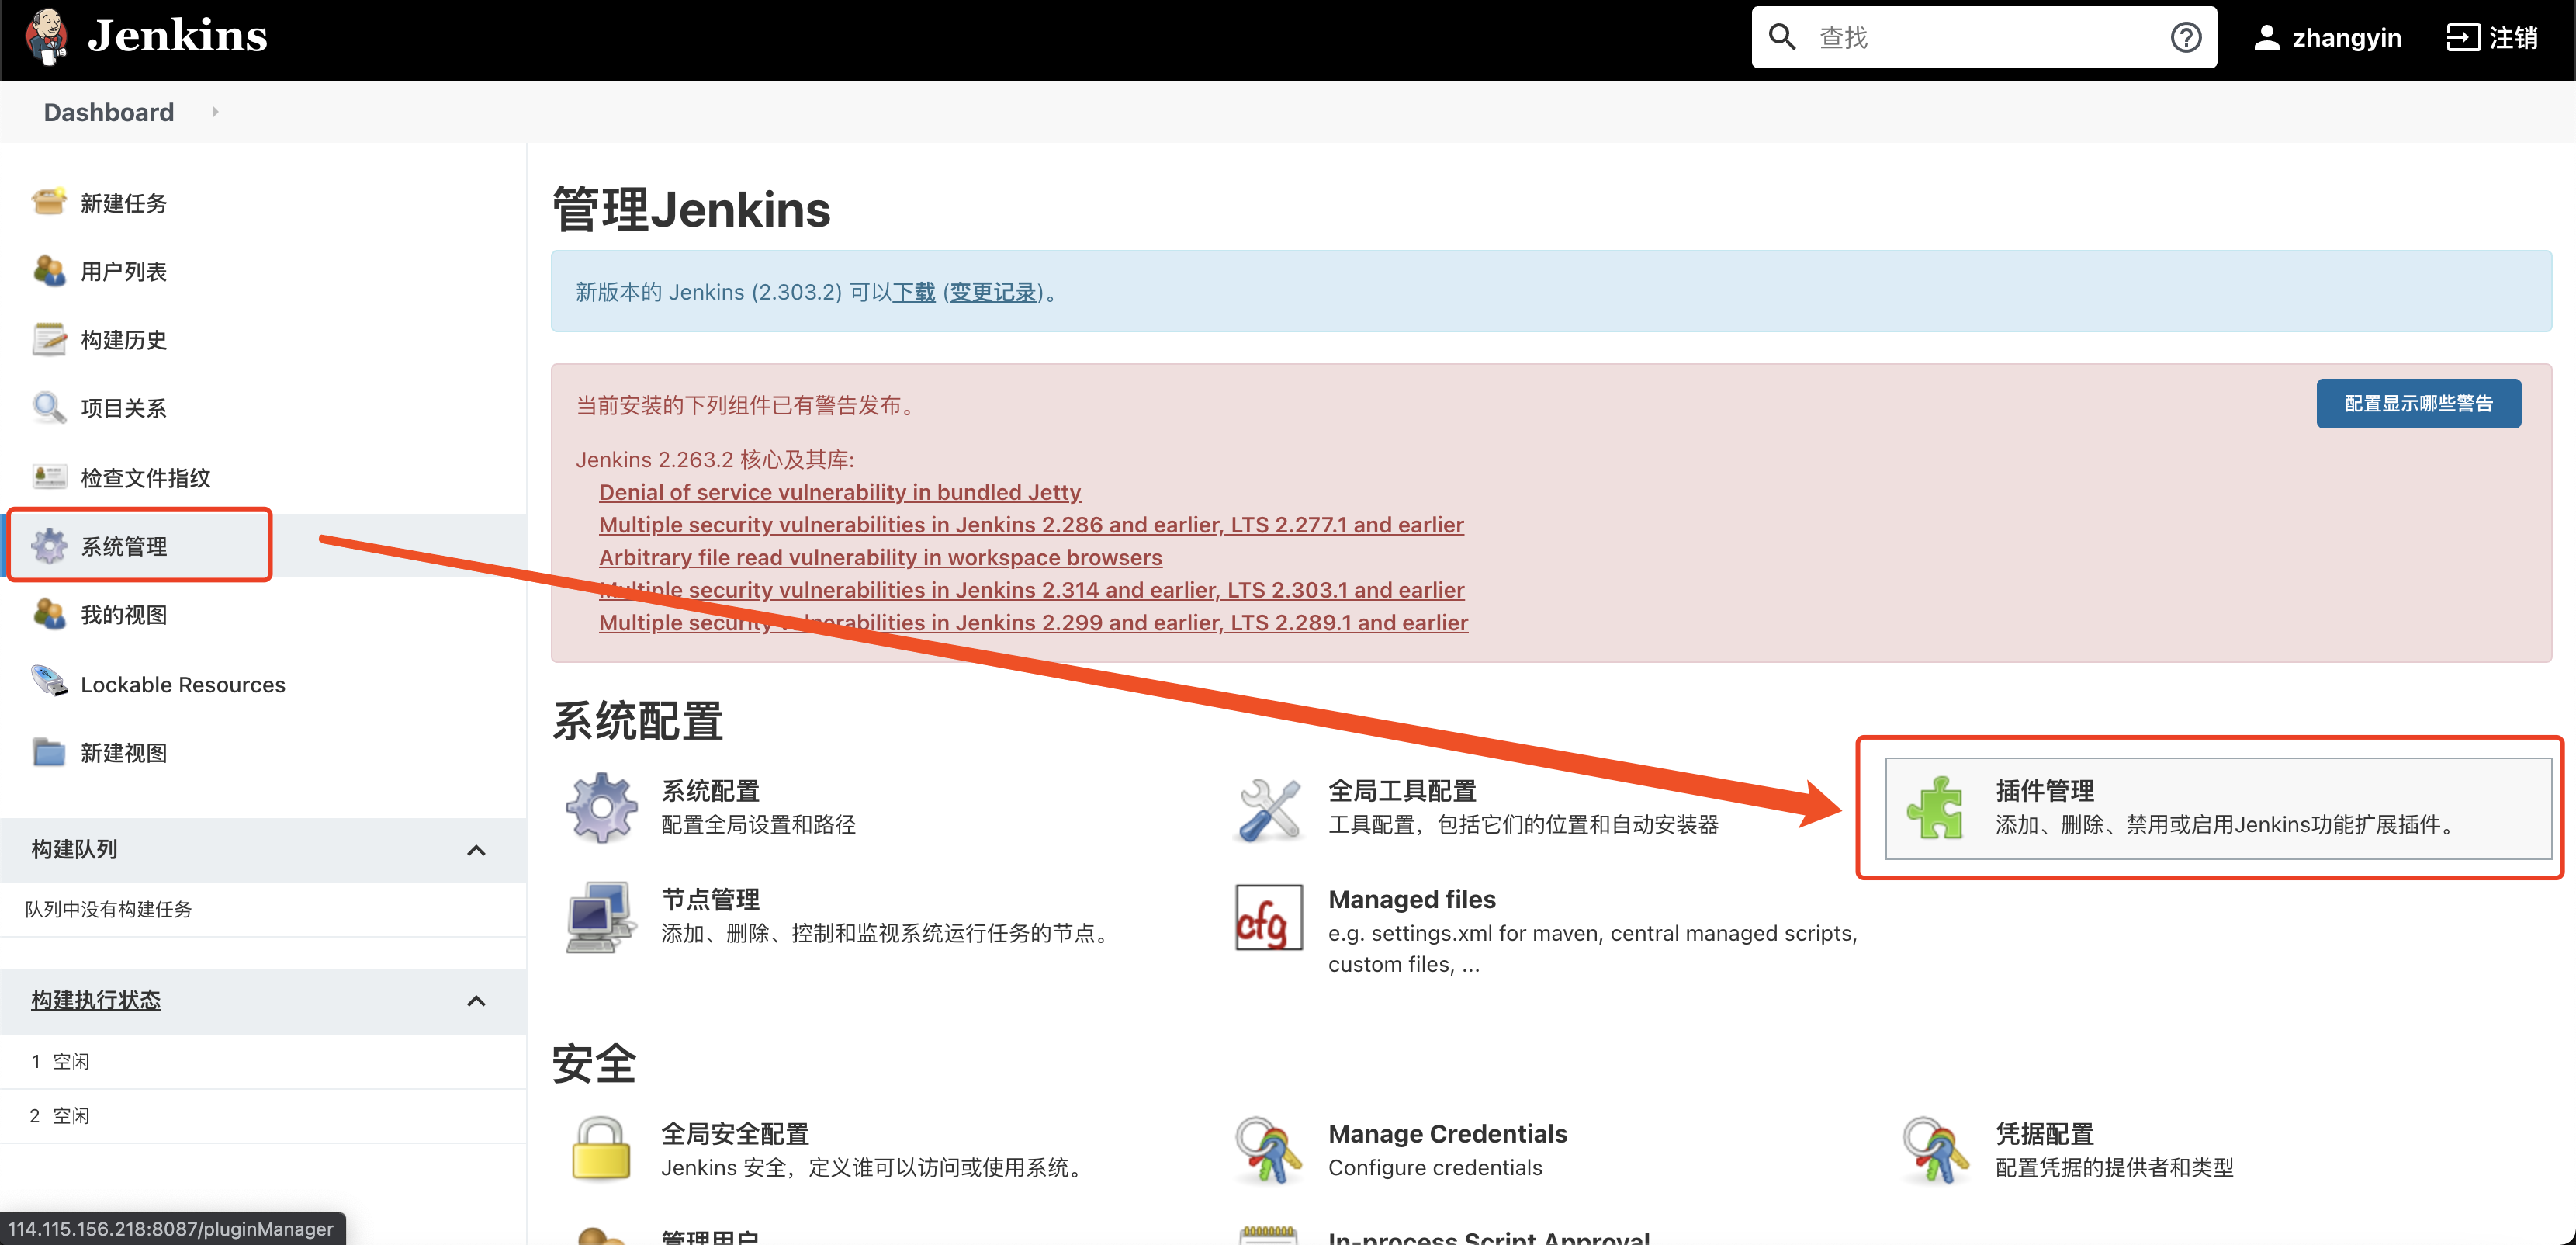Open the Jetty denial of service advisory link
The width and height of the screenshot is (2576, 1245).
point(839,491)
